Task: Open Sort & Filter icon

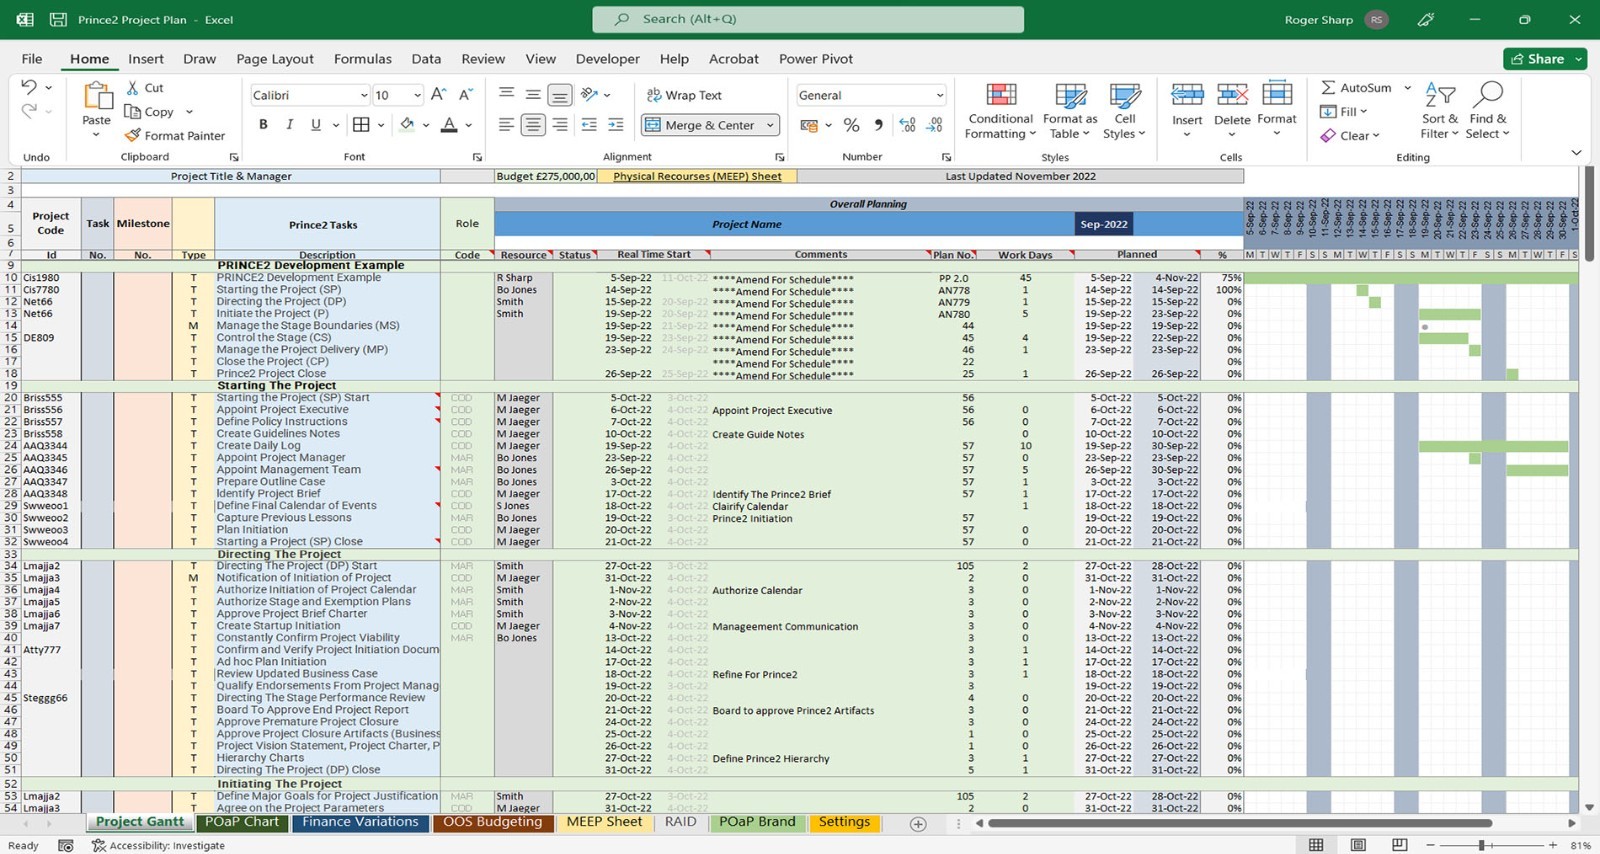Action: point(1440,95)
